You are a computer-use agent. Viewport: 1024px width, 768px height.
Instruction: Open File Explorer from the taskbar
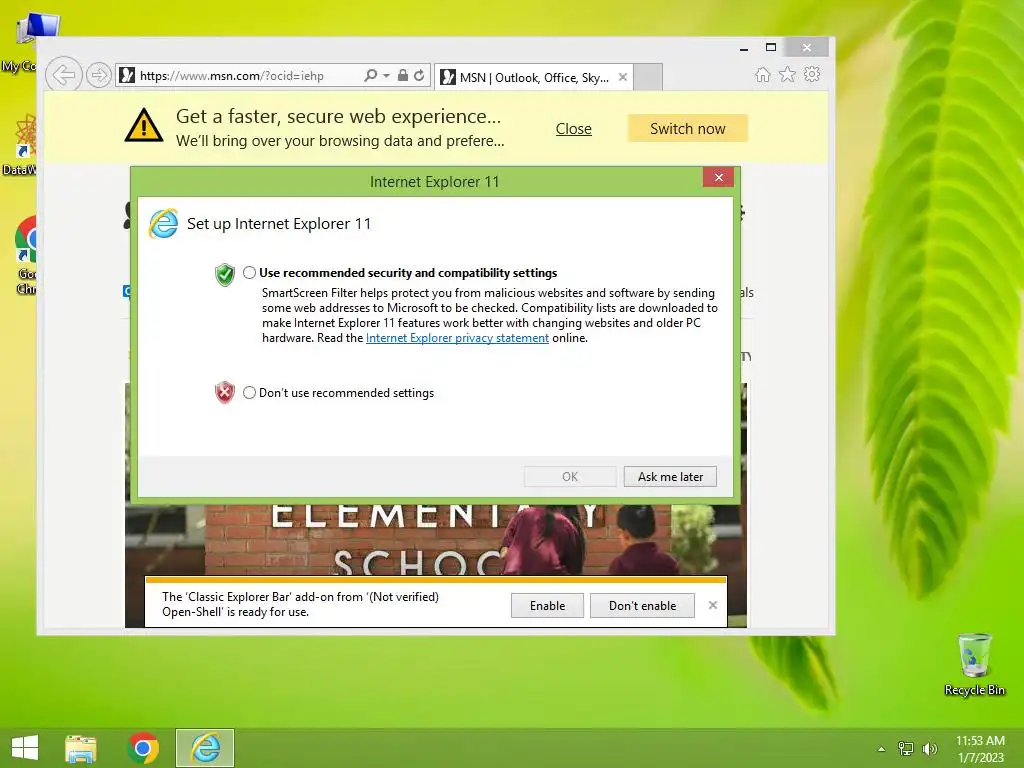click(81, 748)
